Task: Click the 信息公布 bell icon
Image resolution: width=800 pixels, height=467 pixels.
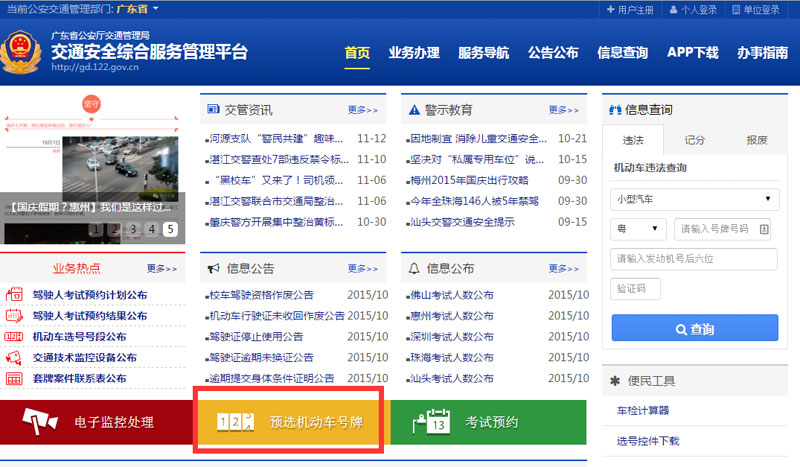Action: coord(414,268)
